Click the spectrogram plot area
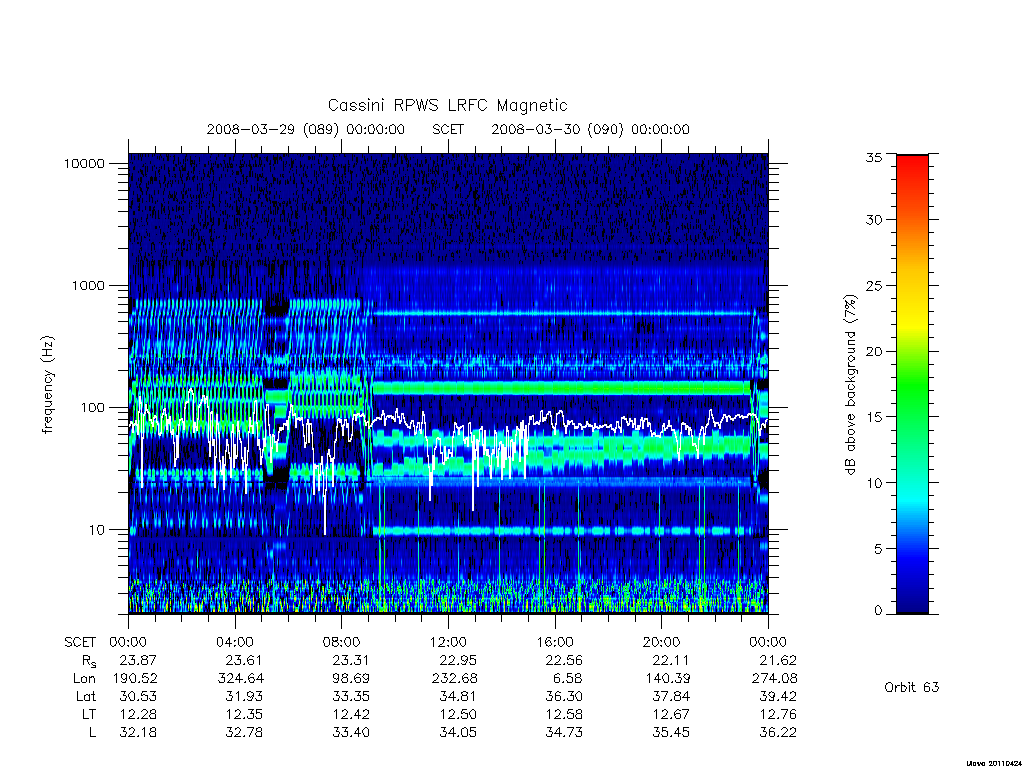1024x768 pixels. 448,383
